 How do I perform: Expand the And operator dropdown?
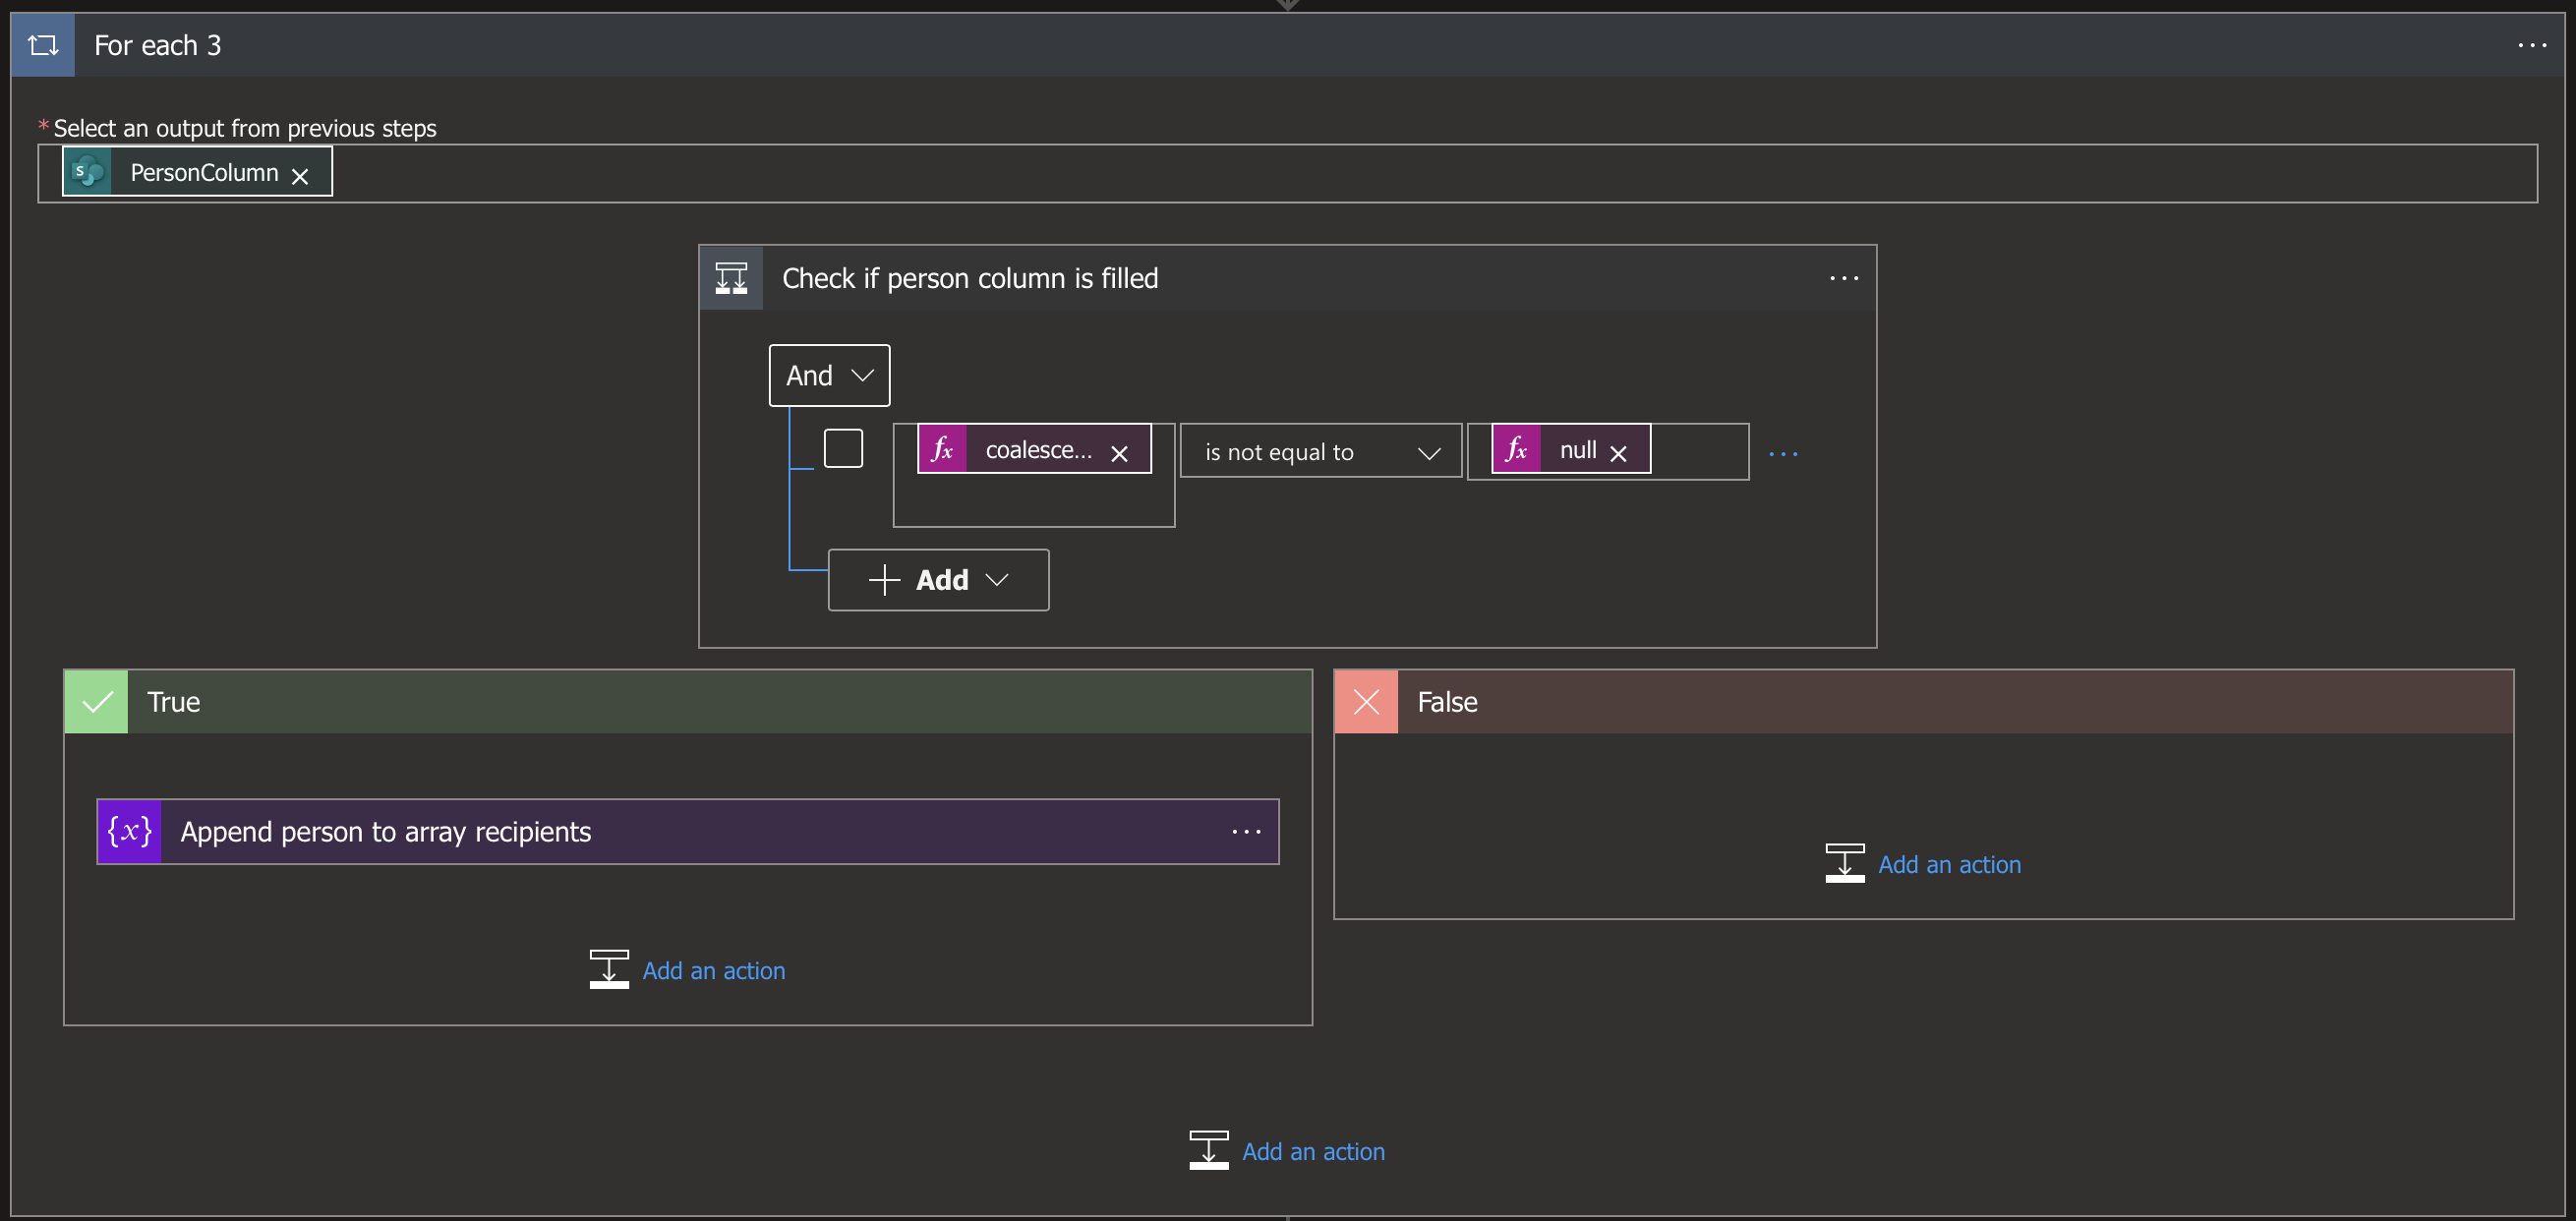click(829, 375)
